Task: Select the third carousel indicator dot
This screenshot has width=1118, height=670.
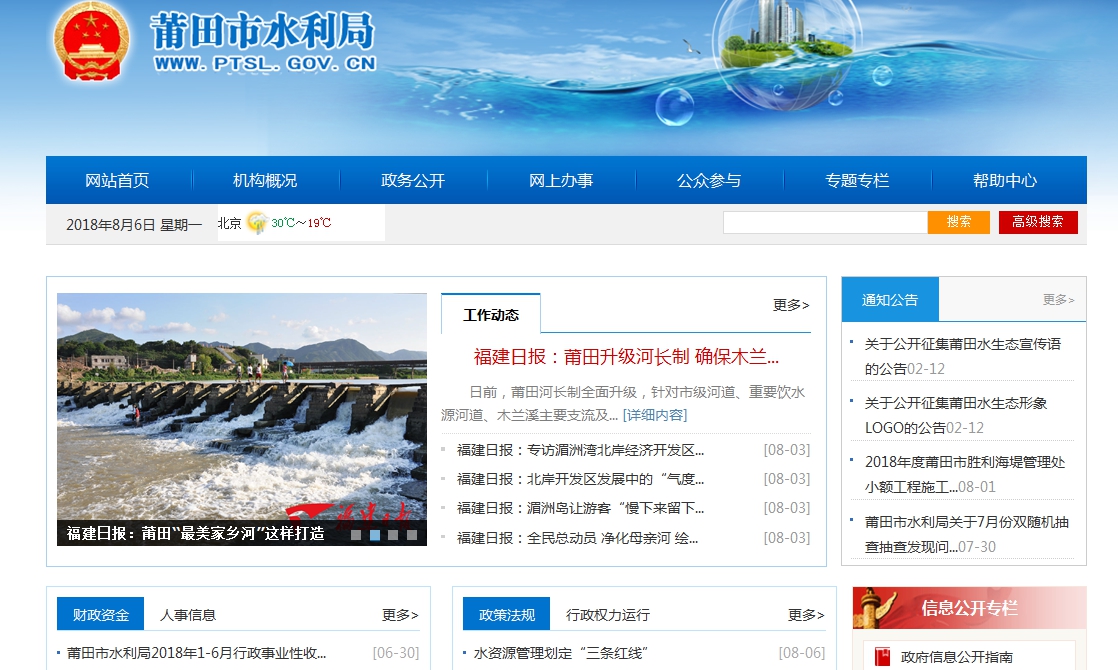Action: (x=393, y=535)
